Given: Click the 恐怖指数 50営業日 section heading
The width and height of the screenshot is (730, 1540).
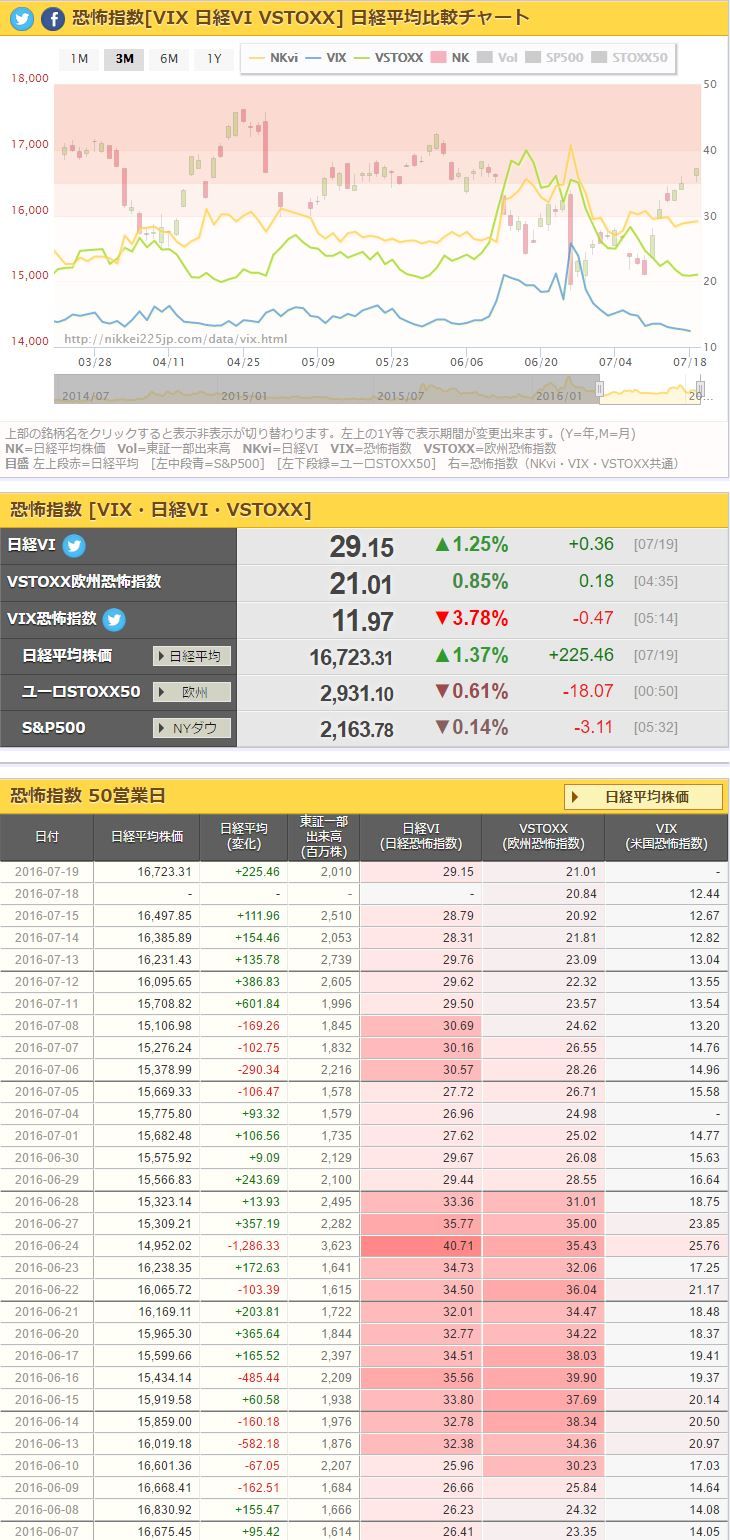Looking at the screenshot, I should (88, 796).
